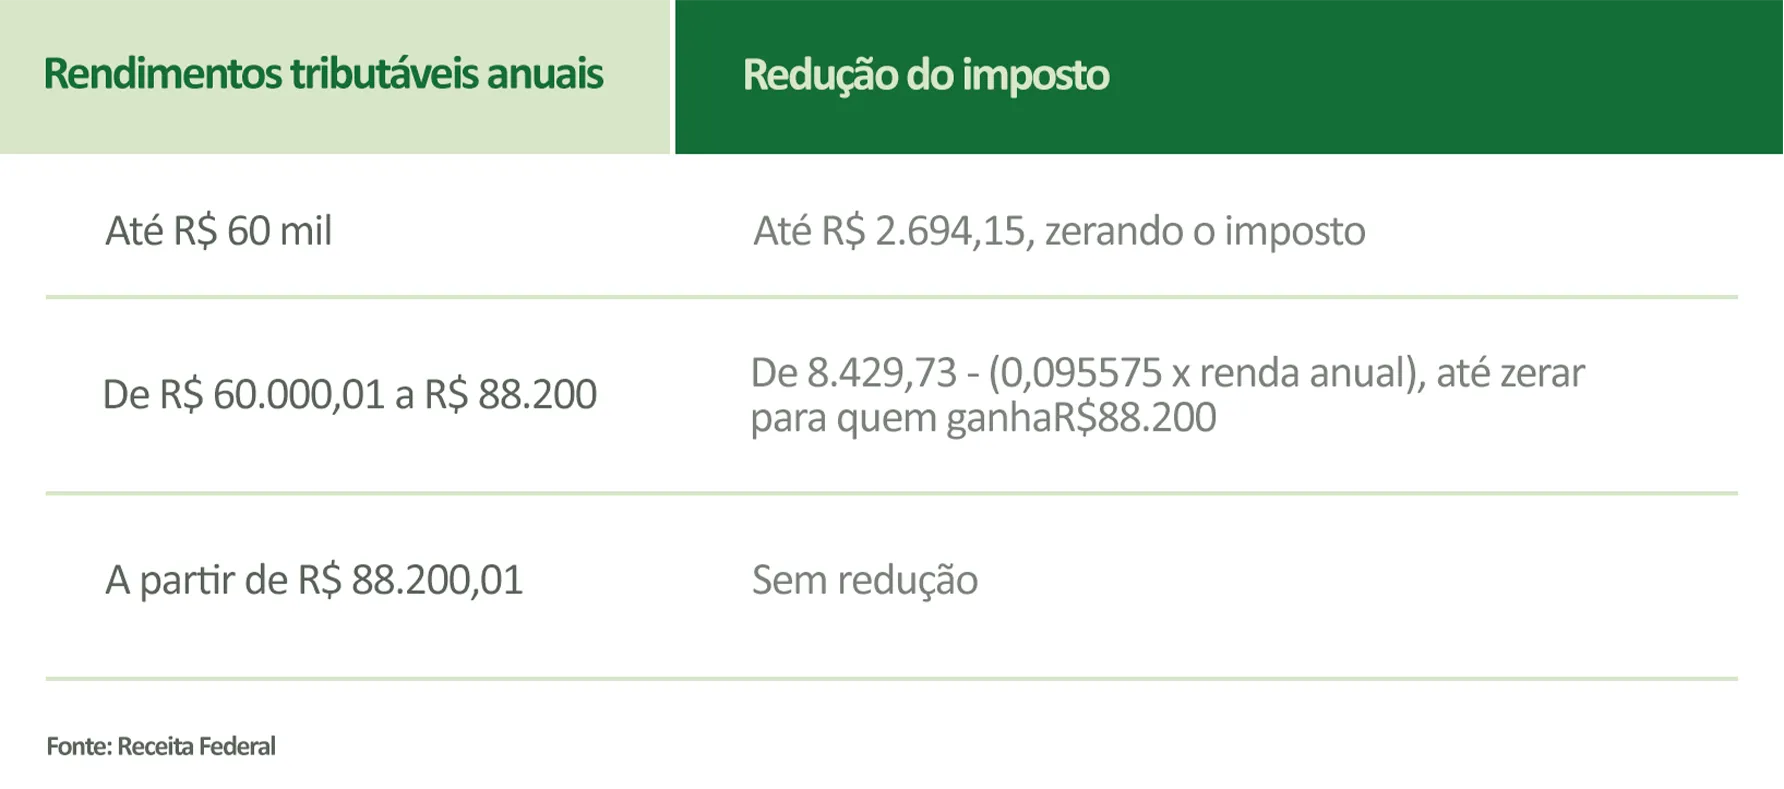Select the "De R$ 60.000,01 a R$ 88.200" cell
1784x789 pixels.
[x=349, y=394]
